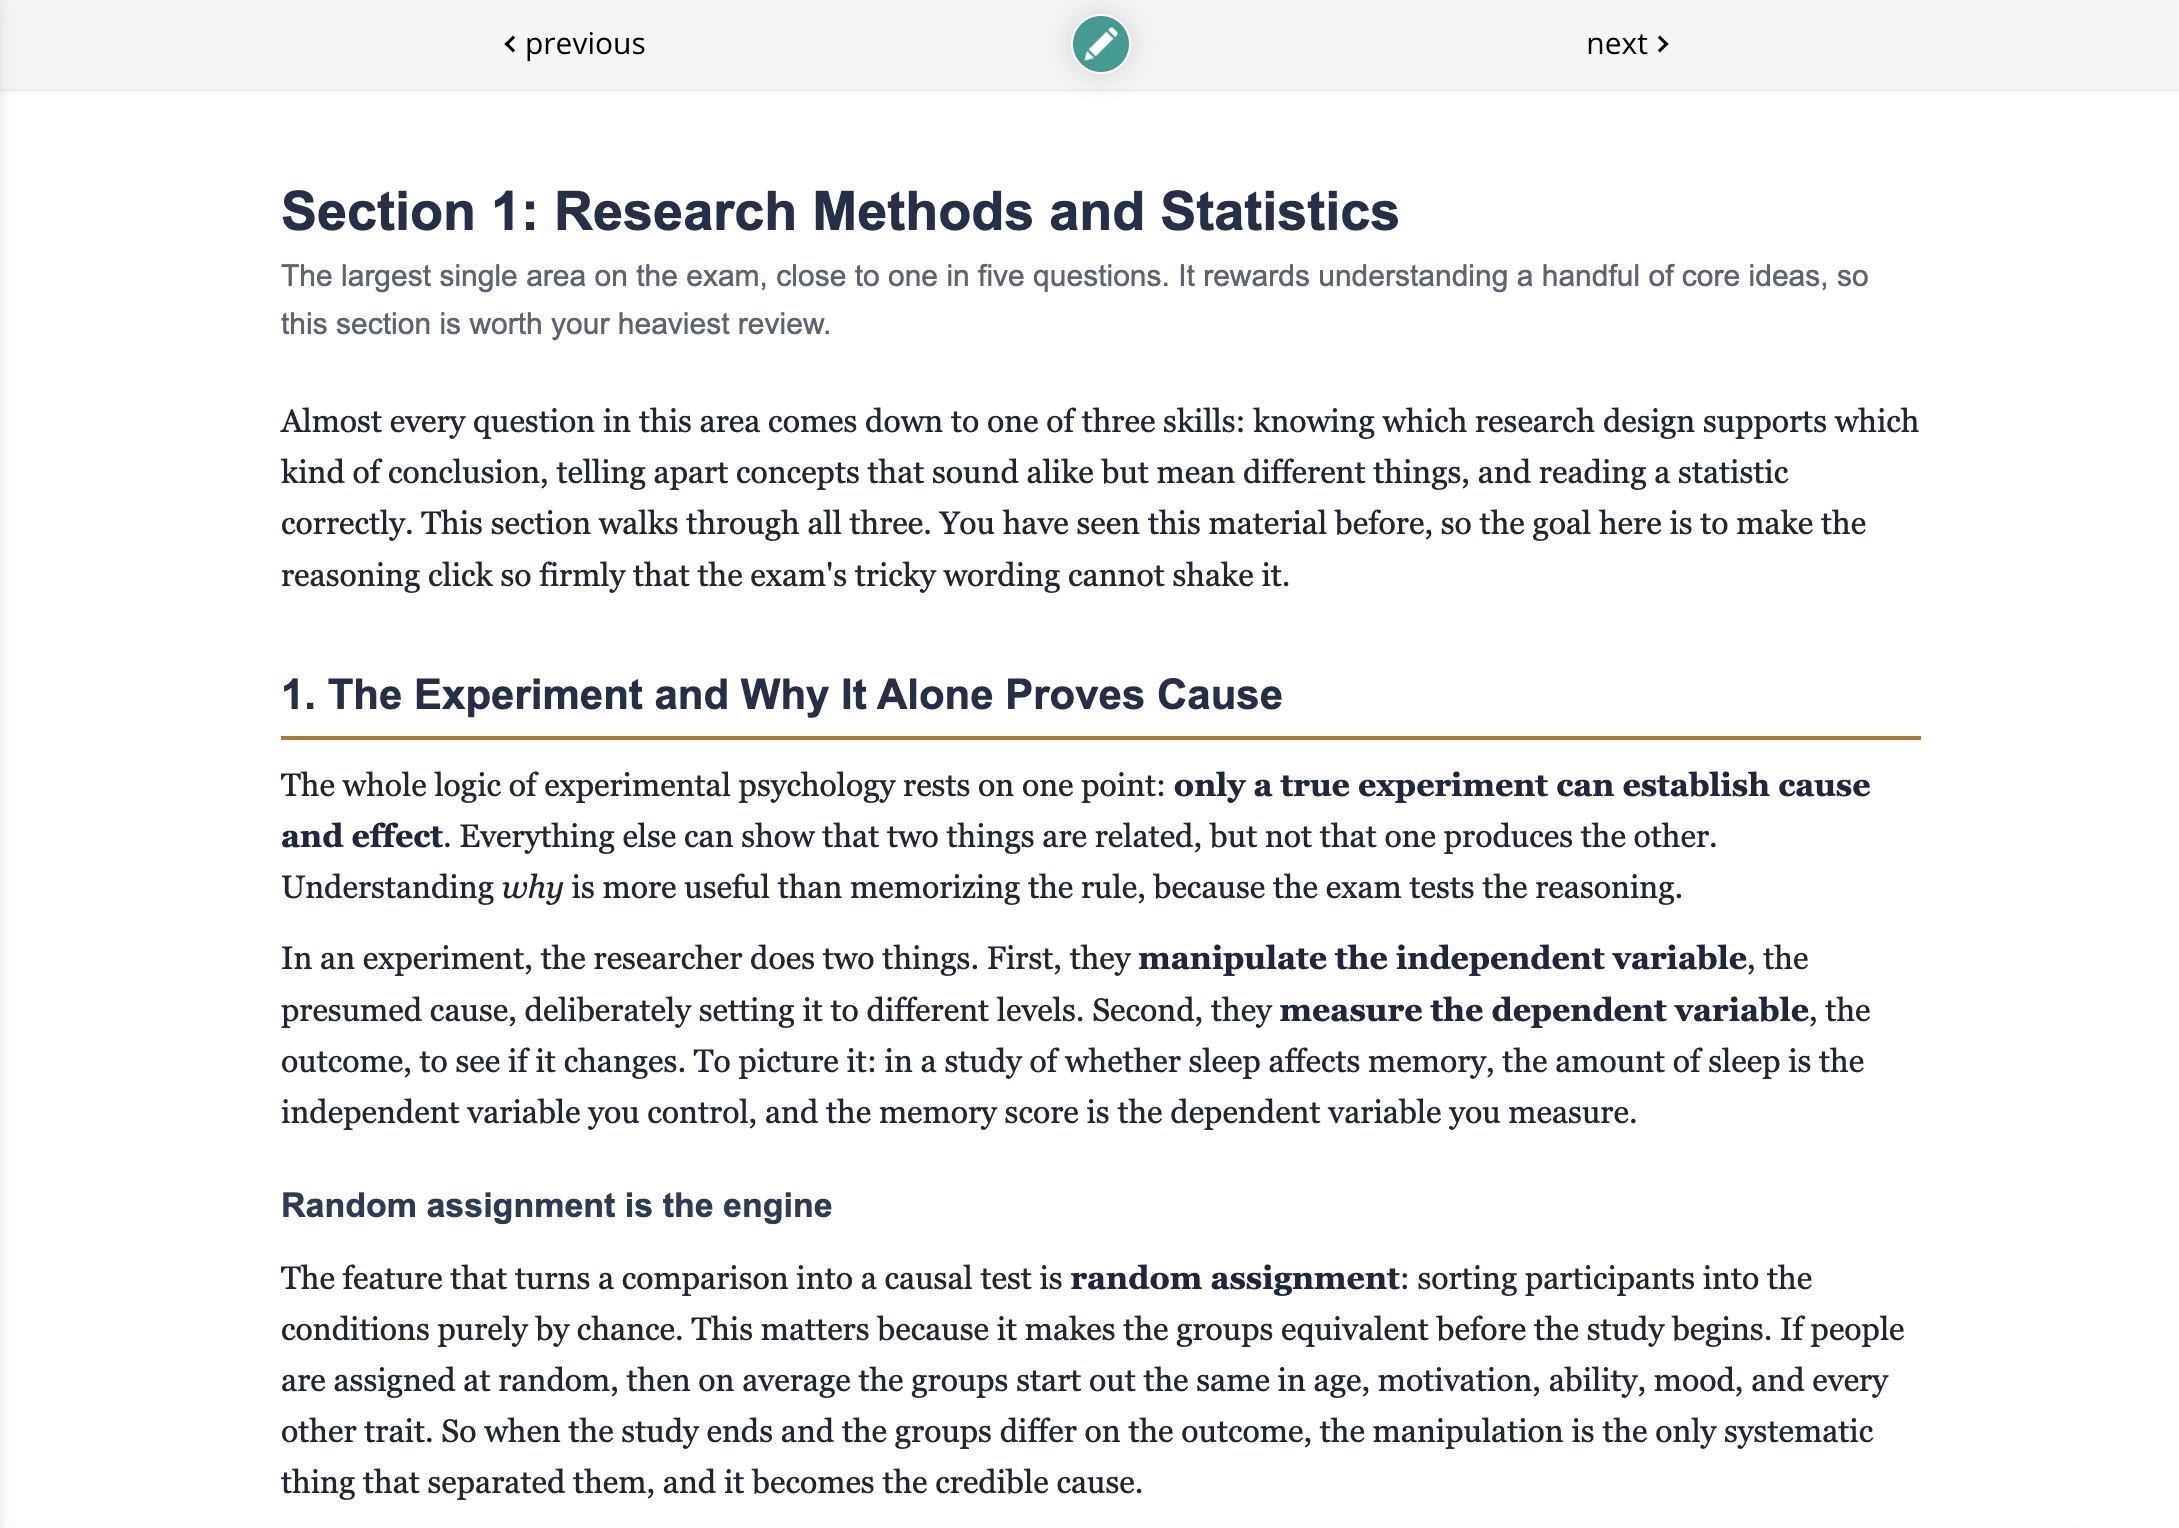Image resolution: width=2179 pixels, height=1528 pixels.
Task: Click paragraph starting The feature that turns
Action: [x=1092, y=1380]
